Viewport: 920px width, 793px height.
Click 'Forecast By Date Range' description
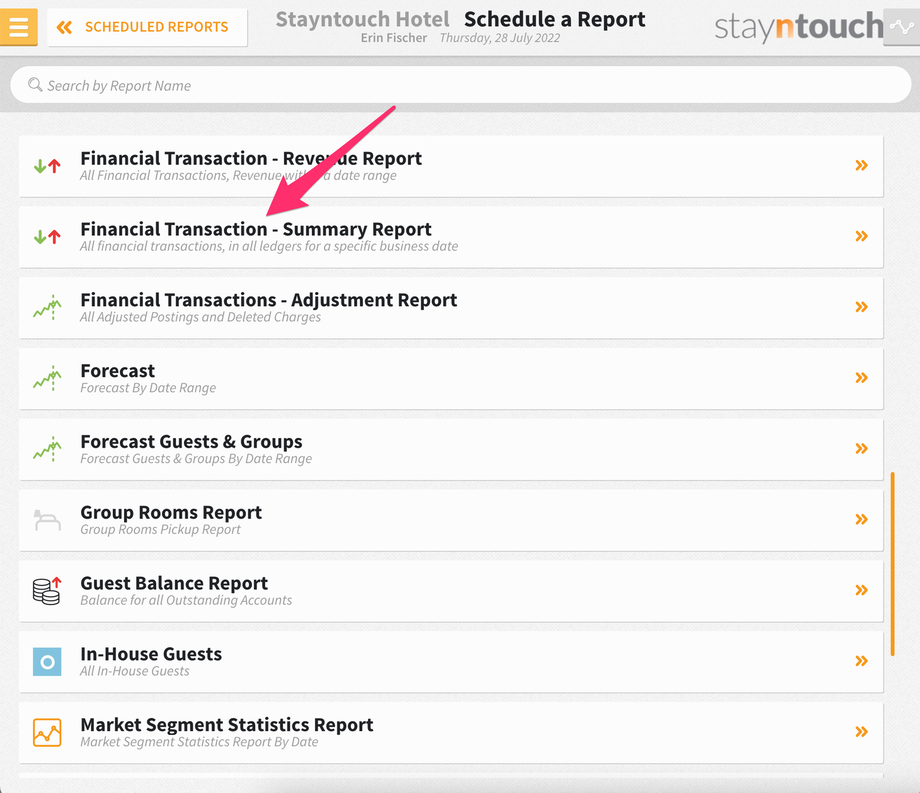click(148, 388)
